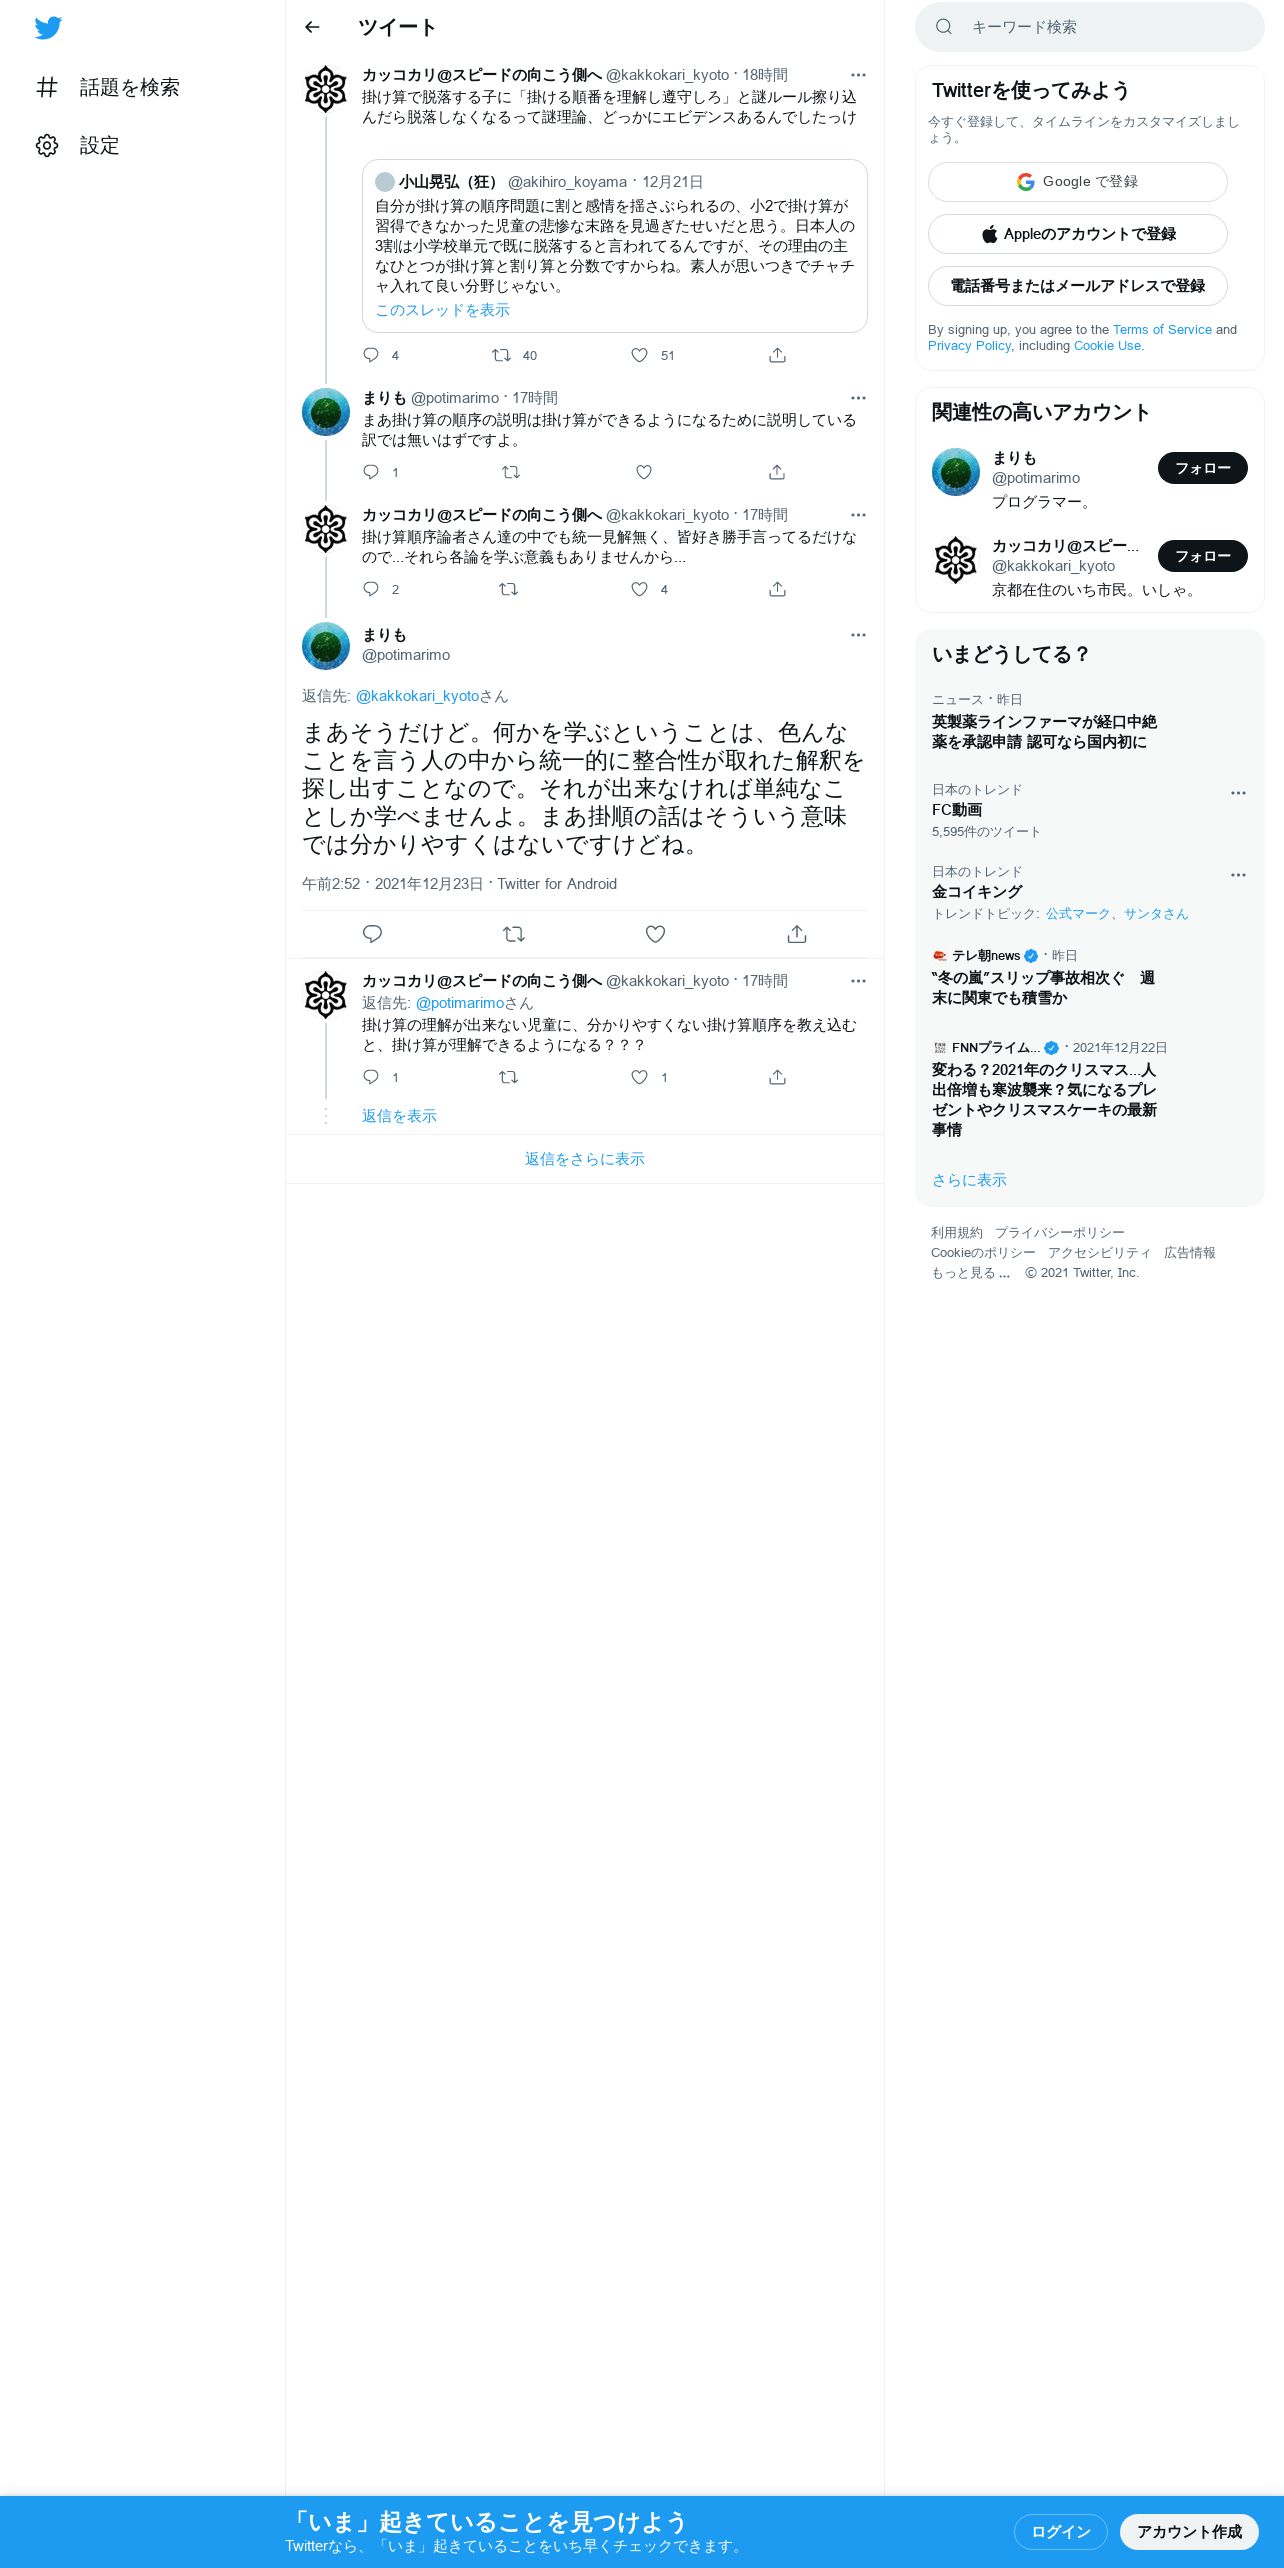Reply to the main まりも tweet

click(x=372, y=934)
